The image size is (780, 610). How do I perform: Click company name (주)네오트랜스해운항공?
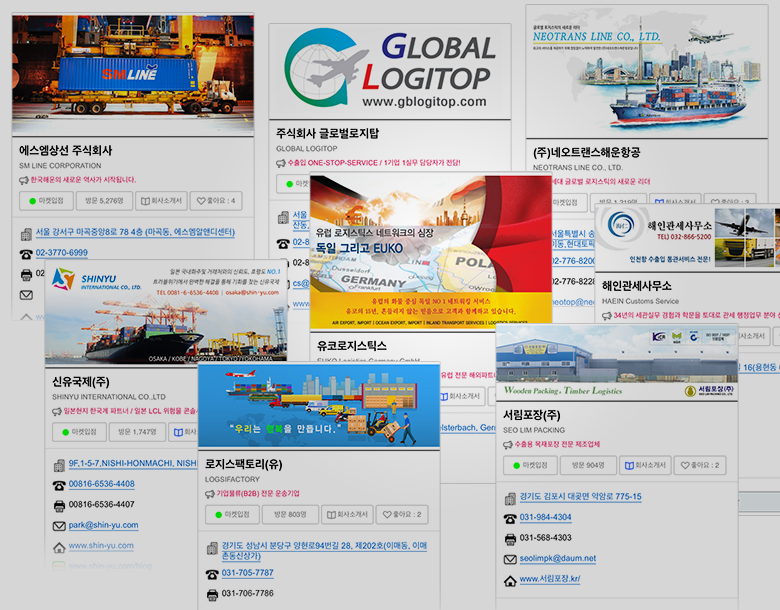click(586, 152)
